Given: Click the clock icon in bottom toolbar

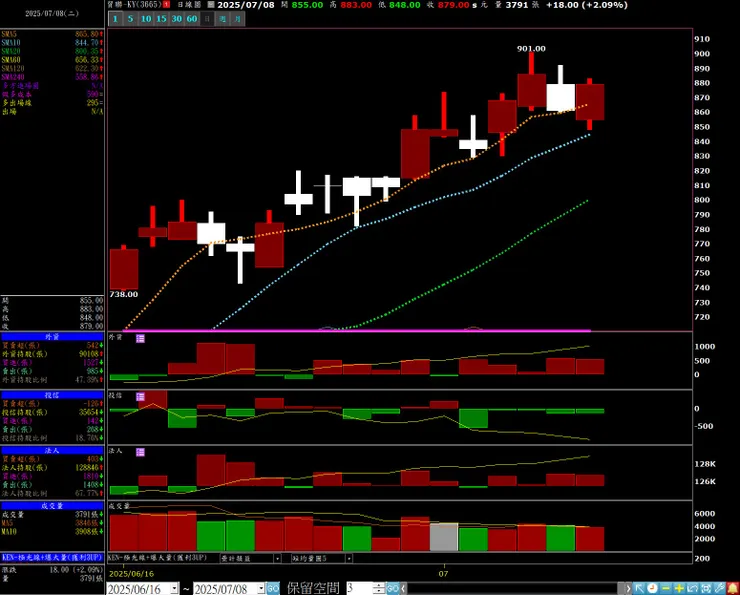Looking at the screenshot, I should click(652, 588).
